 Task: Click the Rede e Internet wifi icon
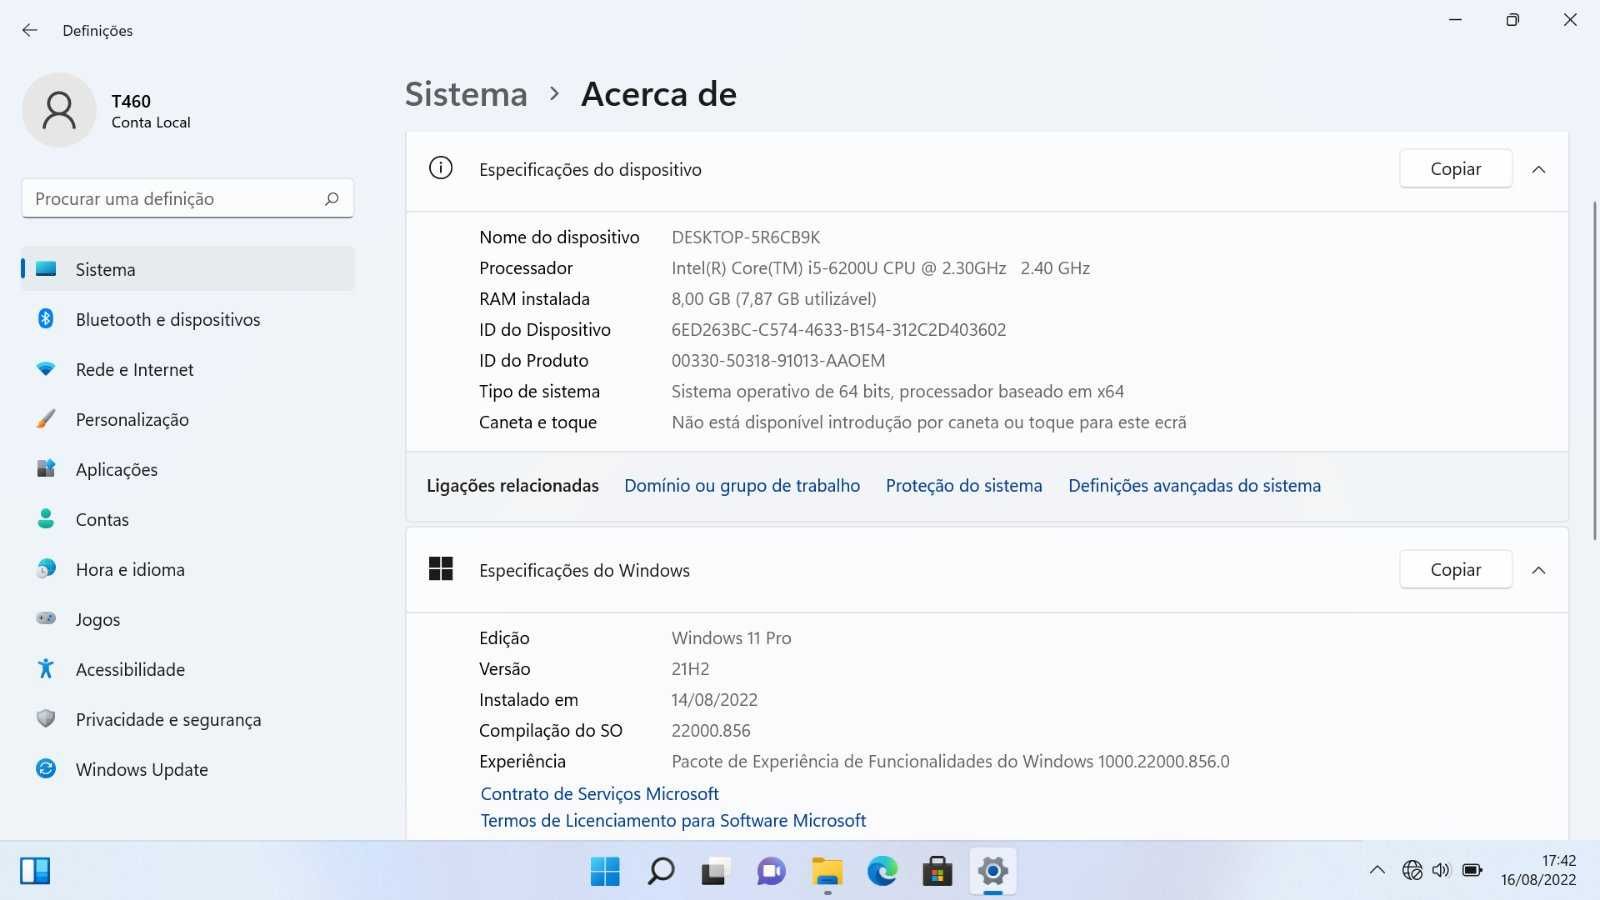point(46,369)
